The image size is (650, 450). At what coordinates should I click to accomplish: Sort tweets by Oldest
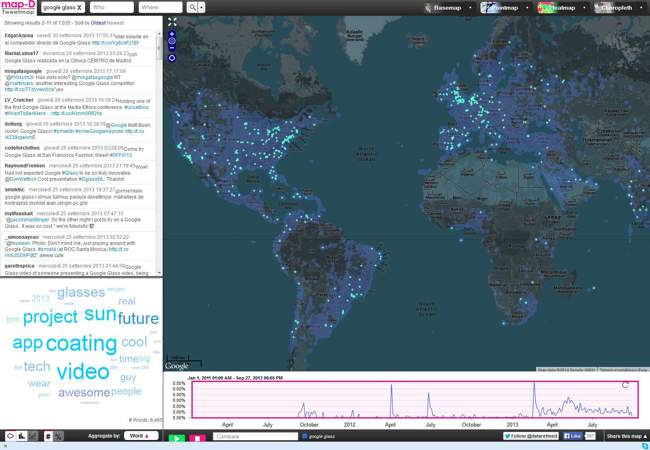98,23
